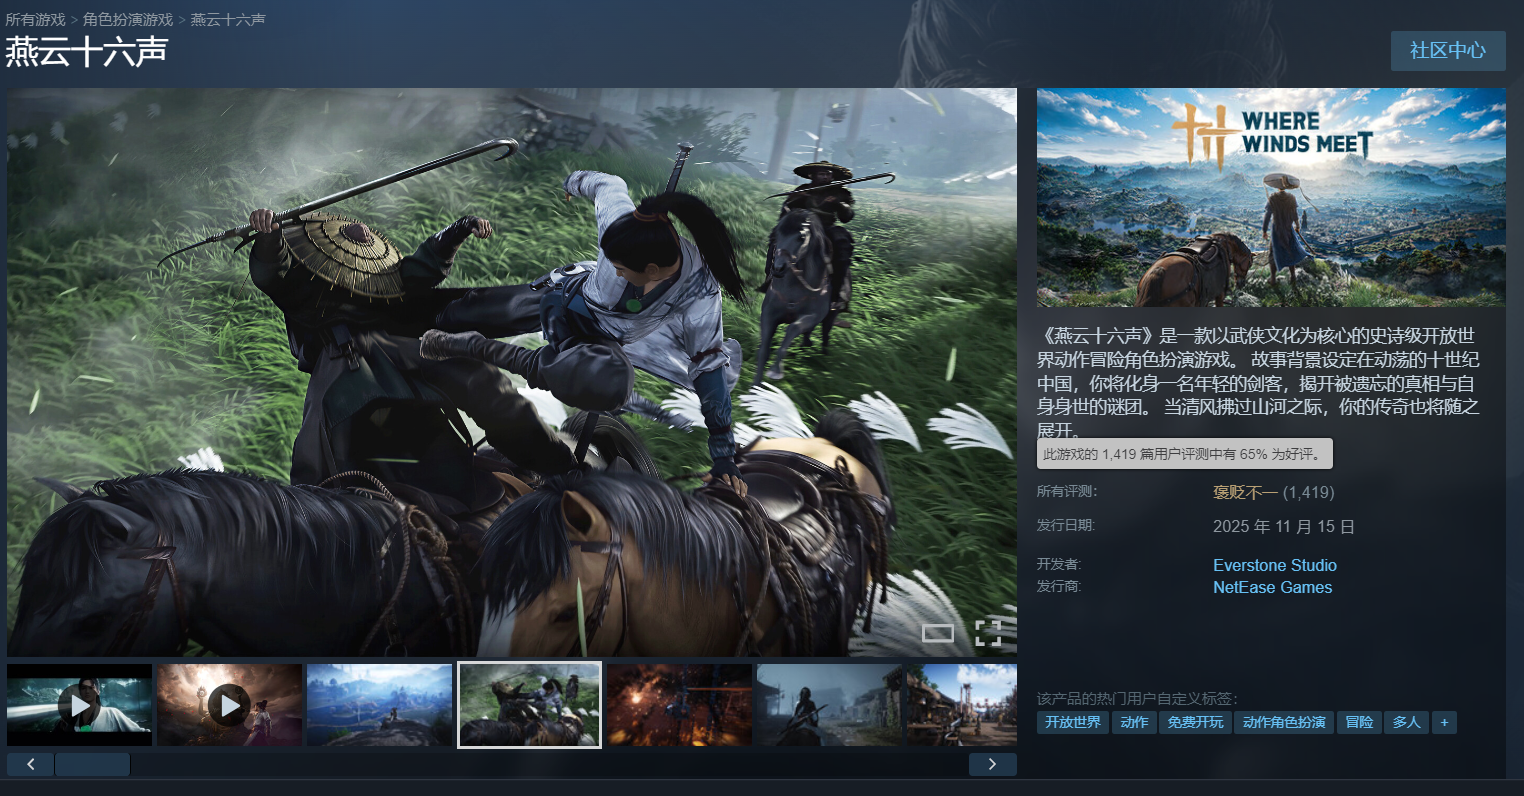Select the 冒险 tag
The image size is (1524, 796).
point(1359,722)
